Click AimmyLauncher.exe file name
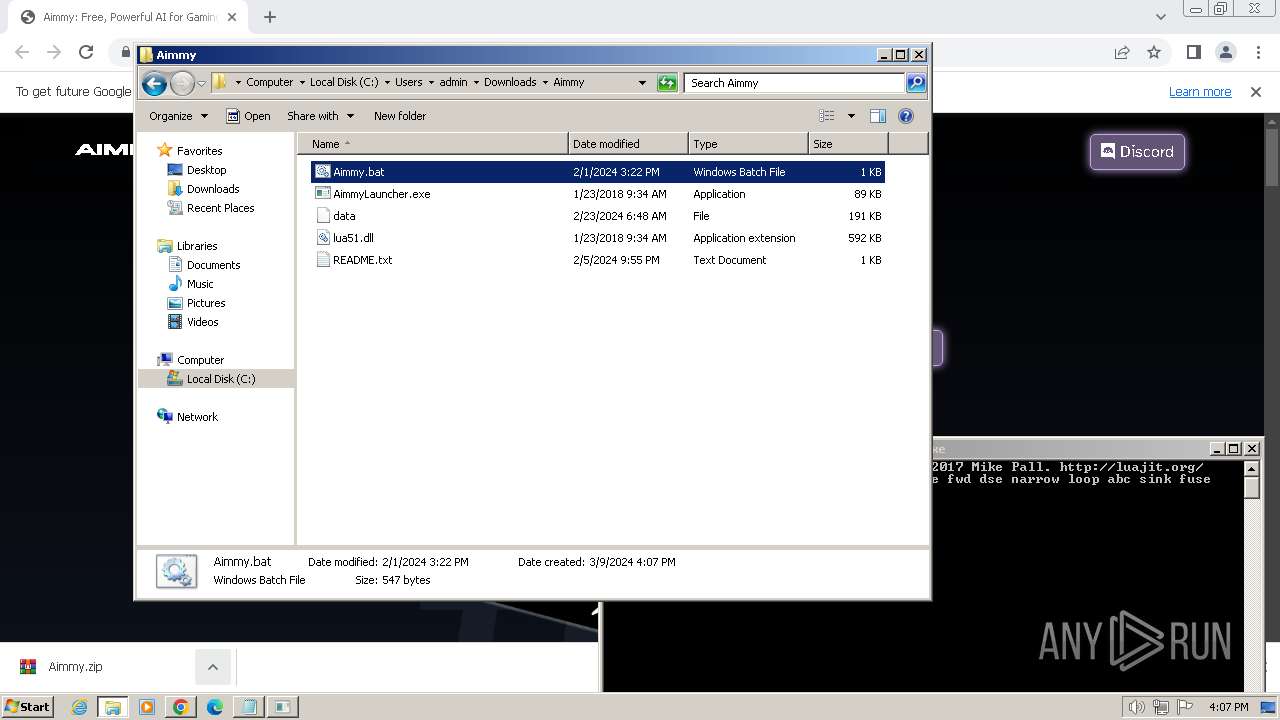1280x720 pixels. [382, 194]
